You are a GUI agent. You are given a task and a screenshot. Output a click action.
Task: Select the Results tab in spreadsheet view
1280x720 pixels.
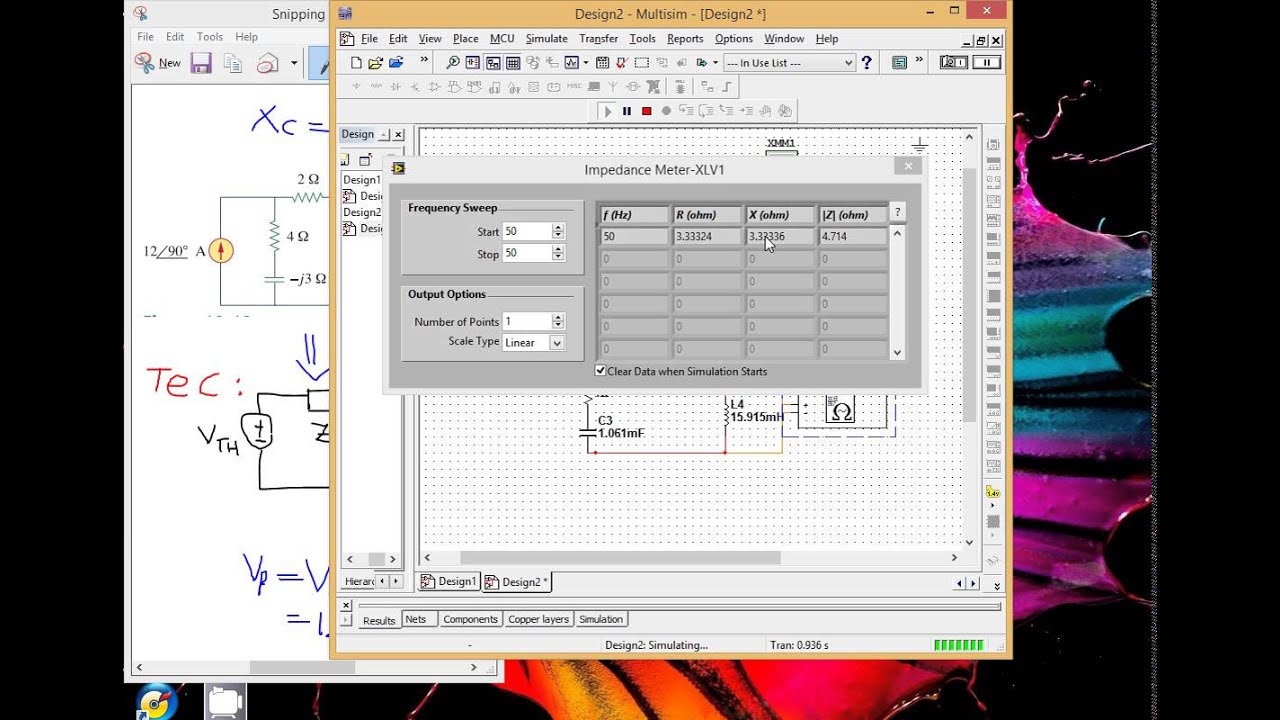point(378,620)
